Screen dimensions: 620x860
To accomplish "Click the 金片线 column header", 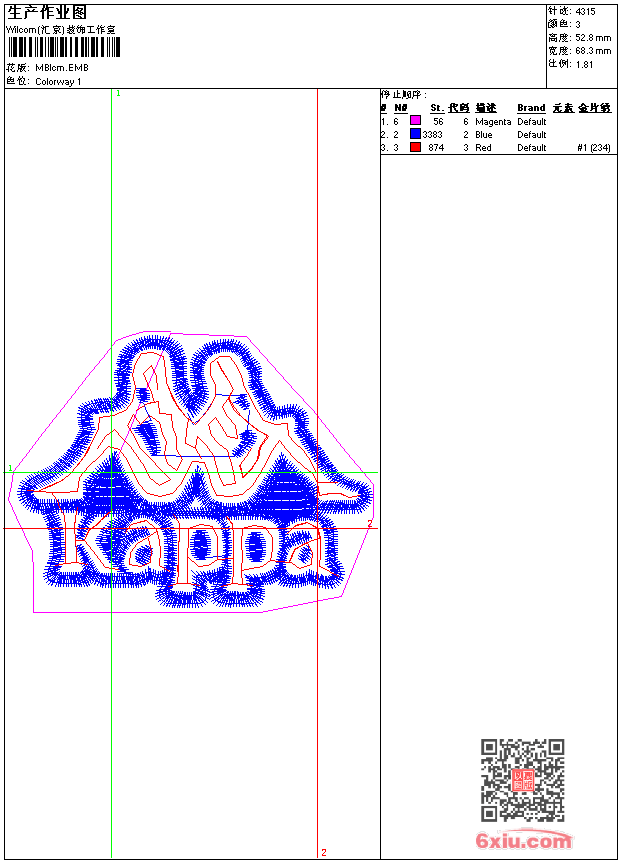I will coord(594,108).
